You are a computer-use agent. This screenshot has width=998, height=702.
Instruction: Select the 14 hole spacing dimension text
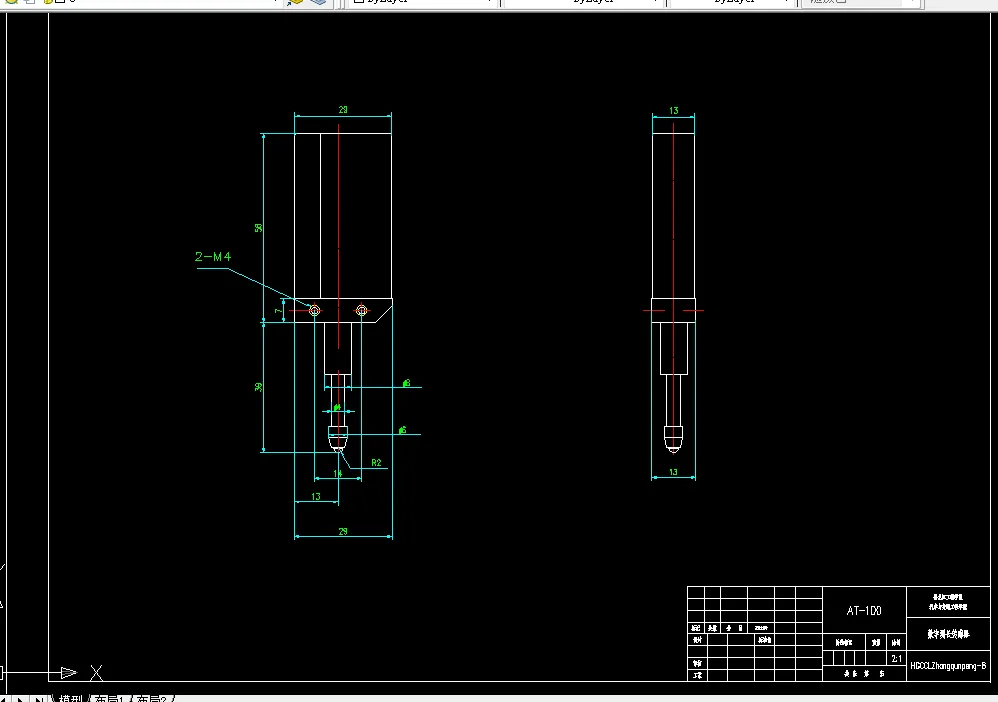(338, 473)
